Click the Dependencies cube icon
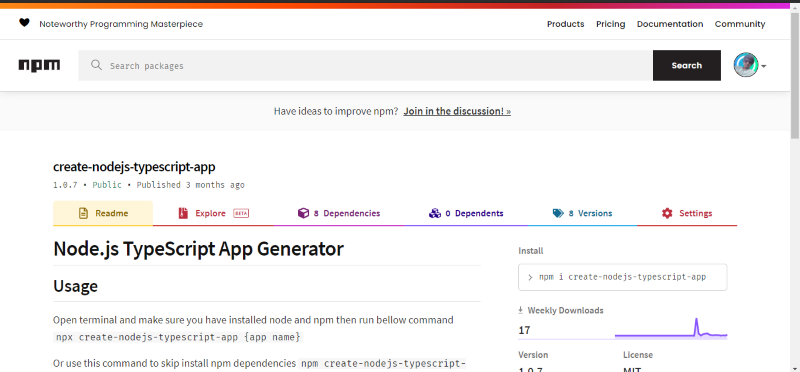The height and width of the screenshot is (372, 800). [303, 213]
